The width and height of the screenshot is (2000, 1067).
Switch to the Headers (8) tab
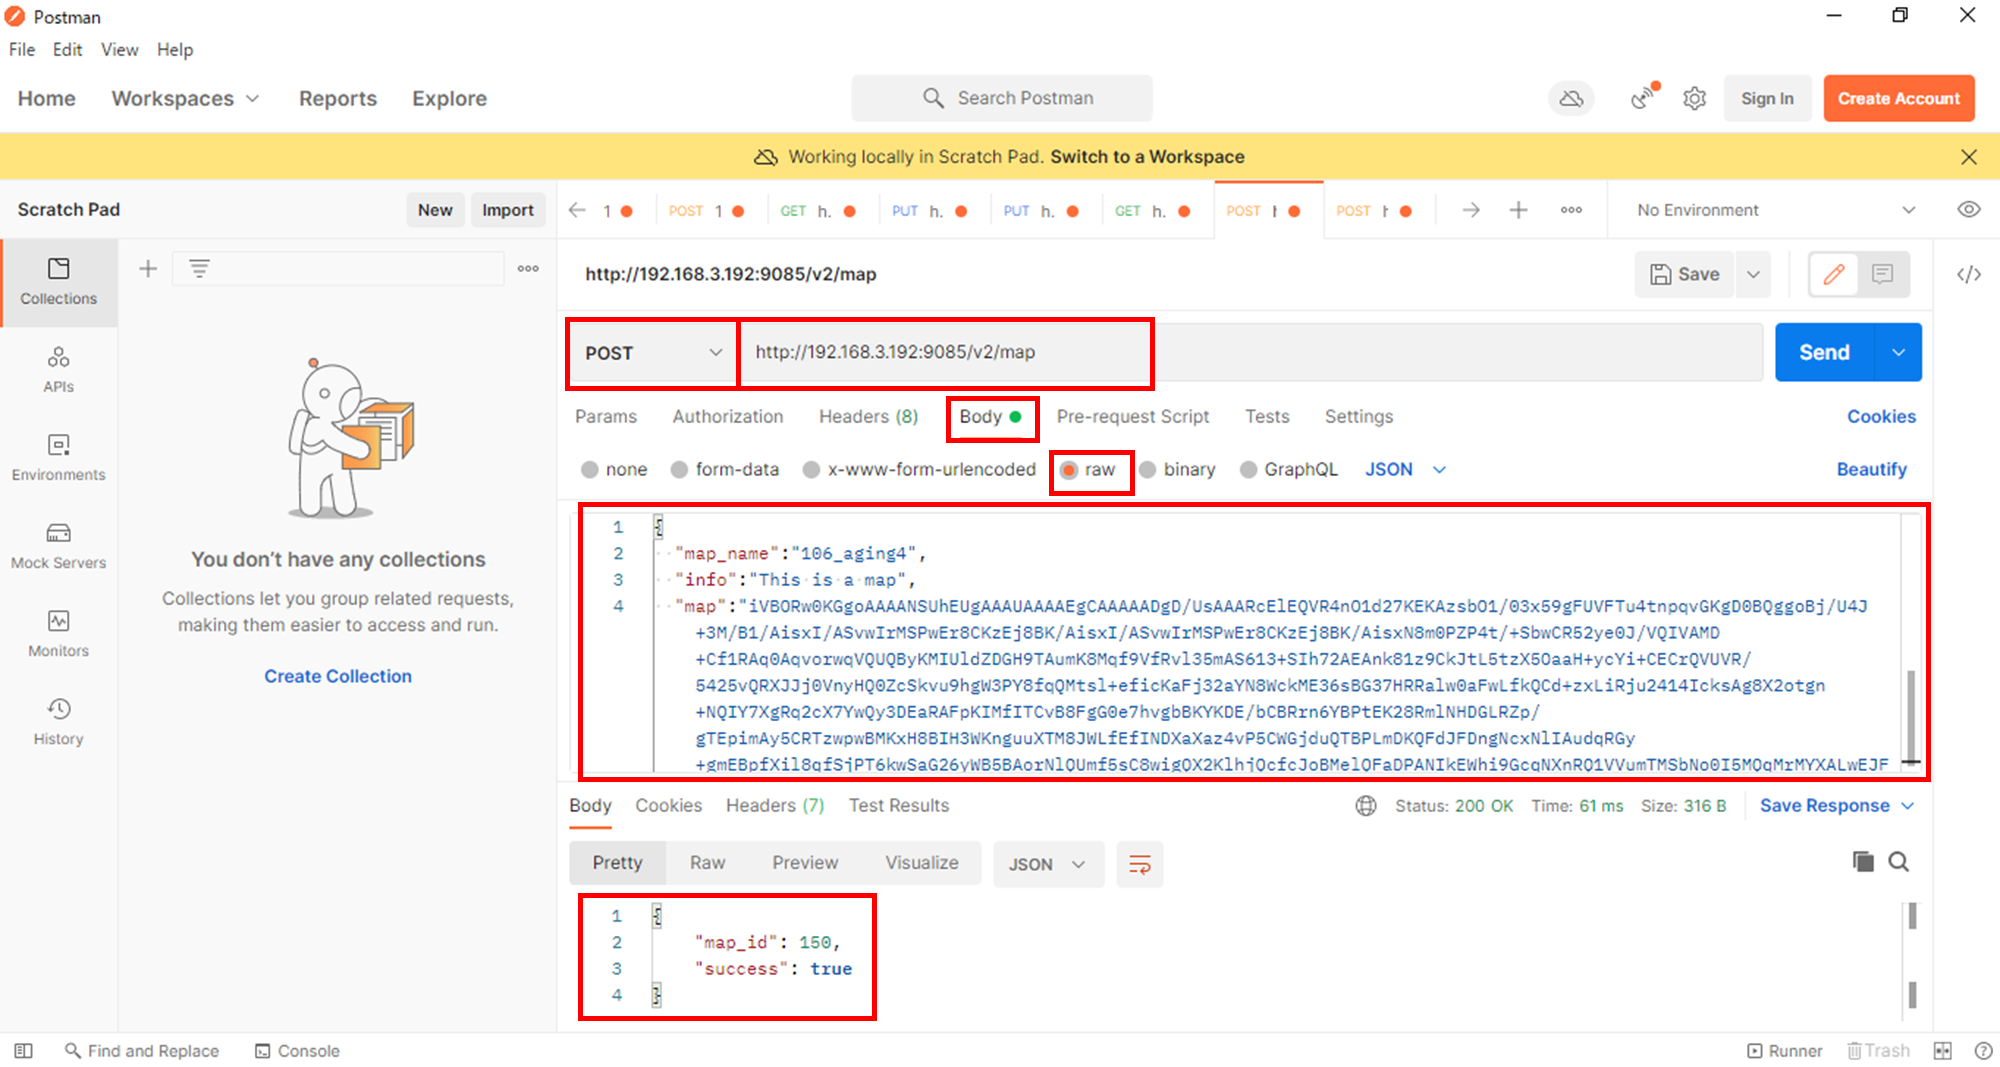867,417
